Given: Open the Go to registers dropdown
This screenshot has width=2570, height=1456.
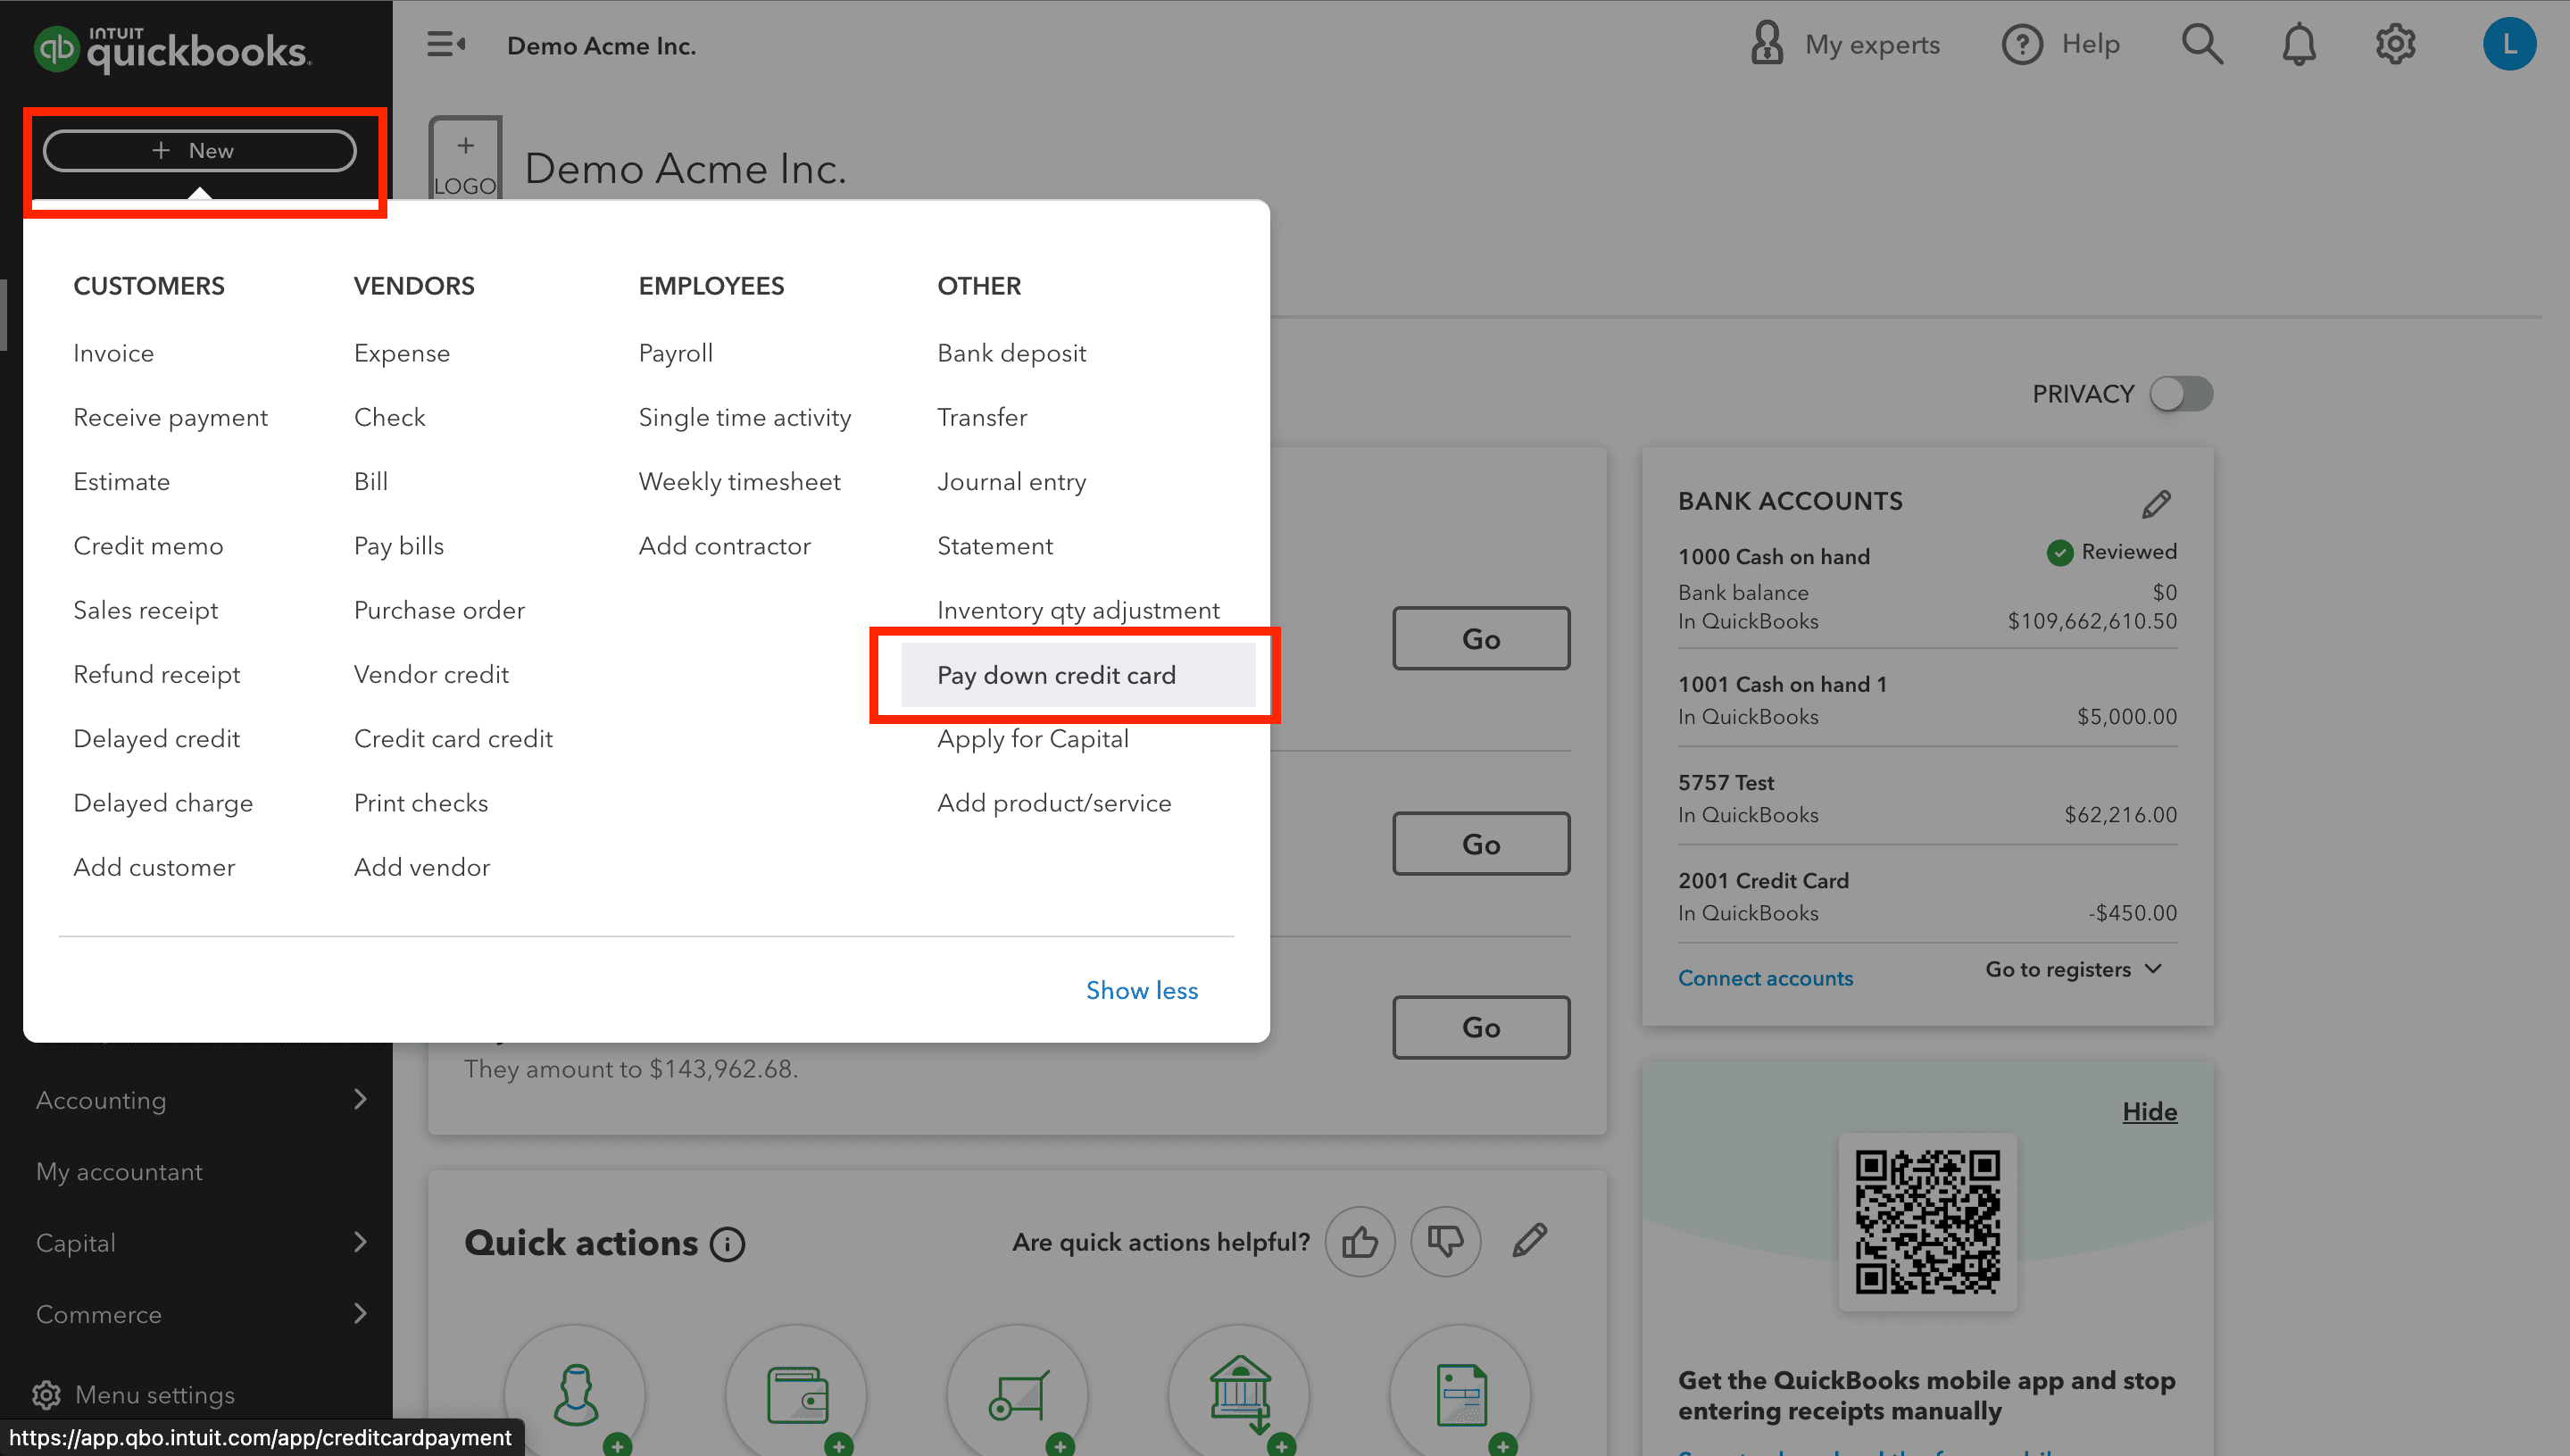Looking at the screenshot, I should (2073, 969).
